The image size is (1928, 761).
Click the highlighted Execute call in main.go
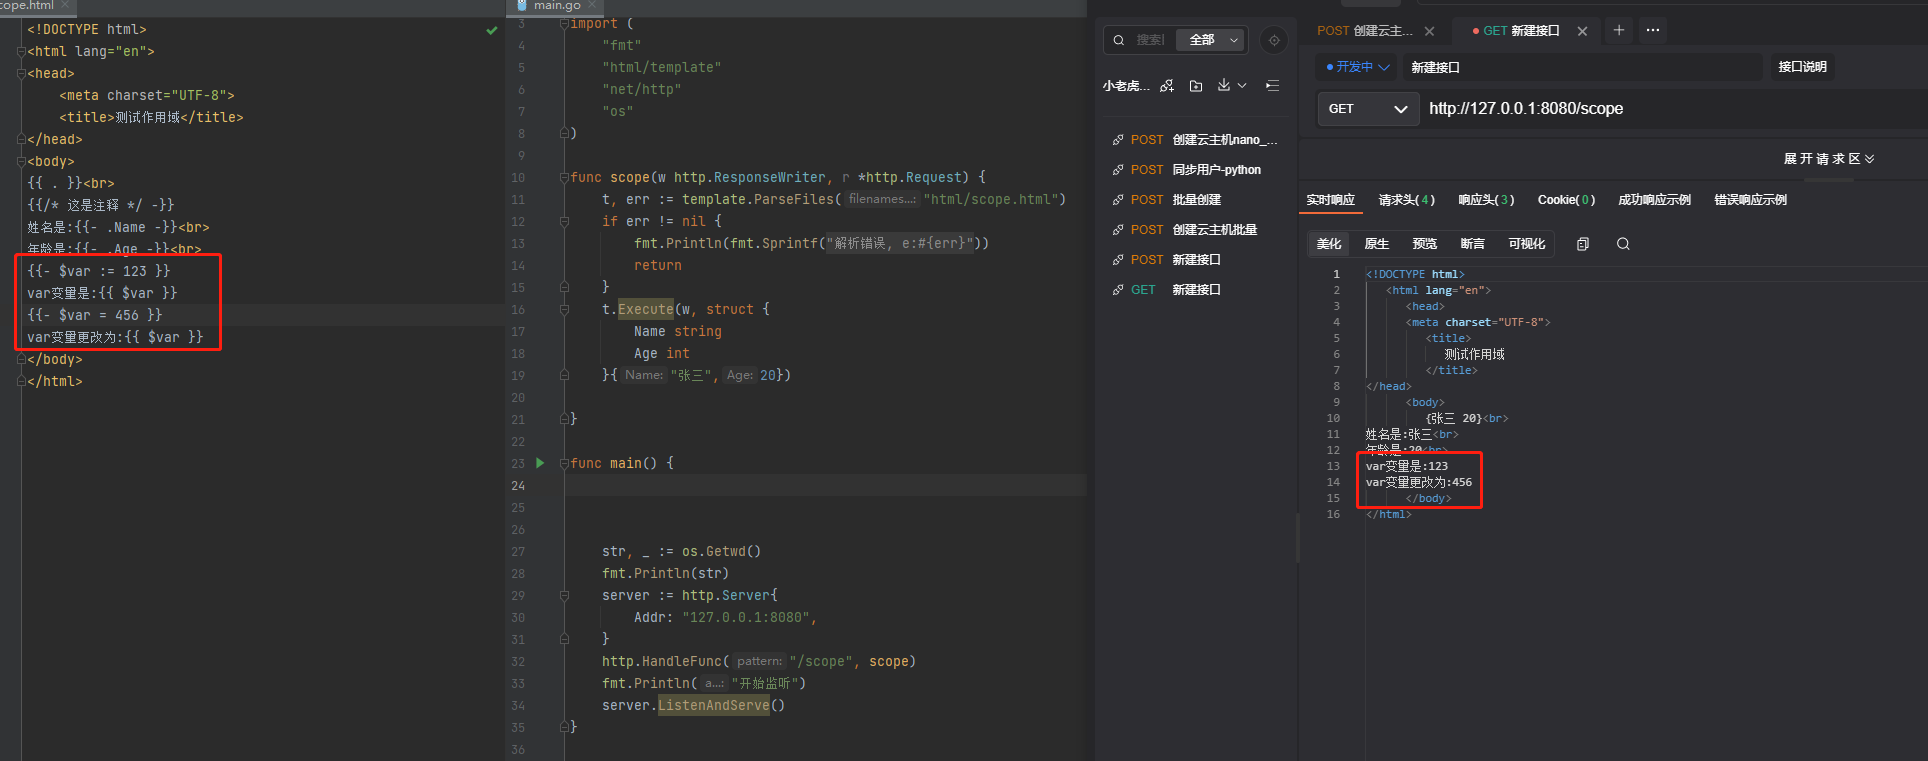click(645, 310)
